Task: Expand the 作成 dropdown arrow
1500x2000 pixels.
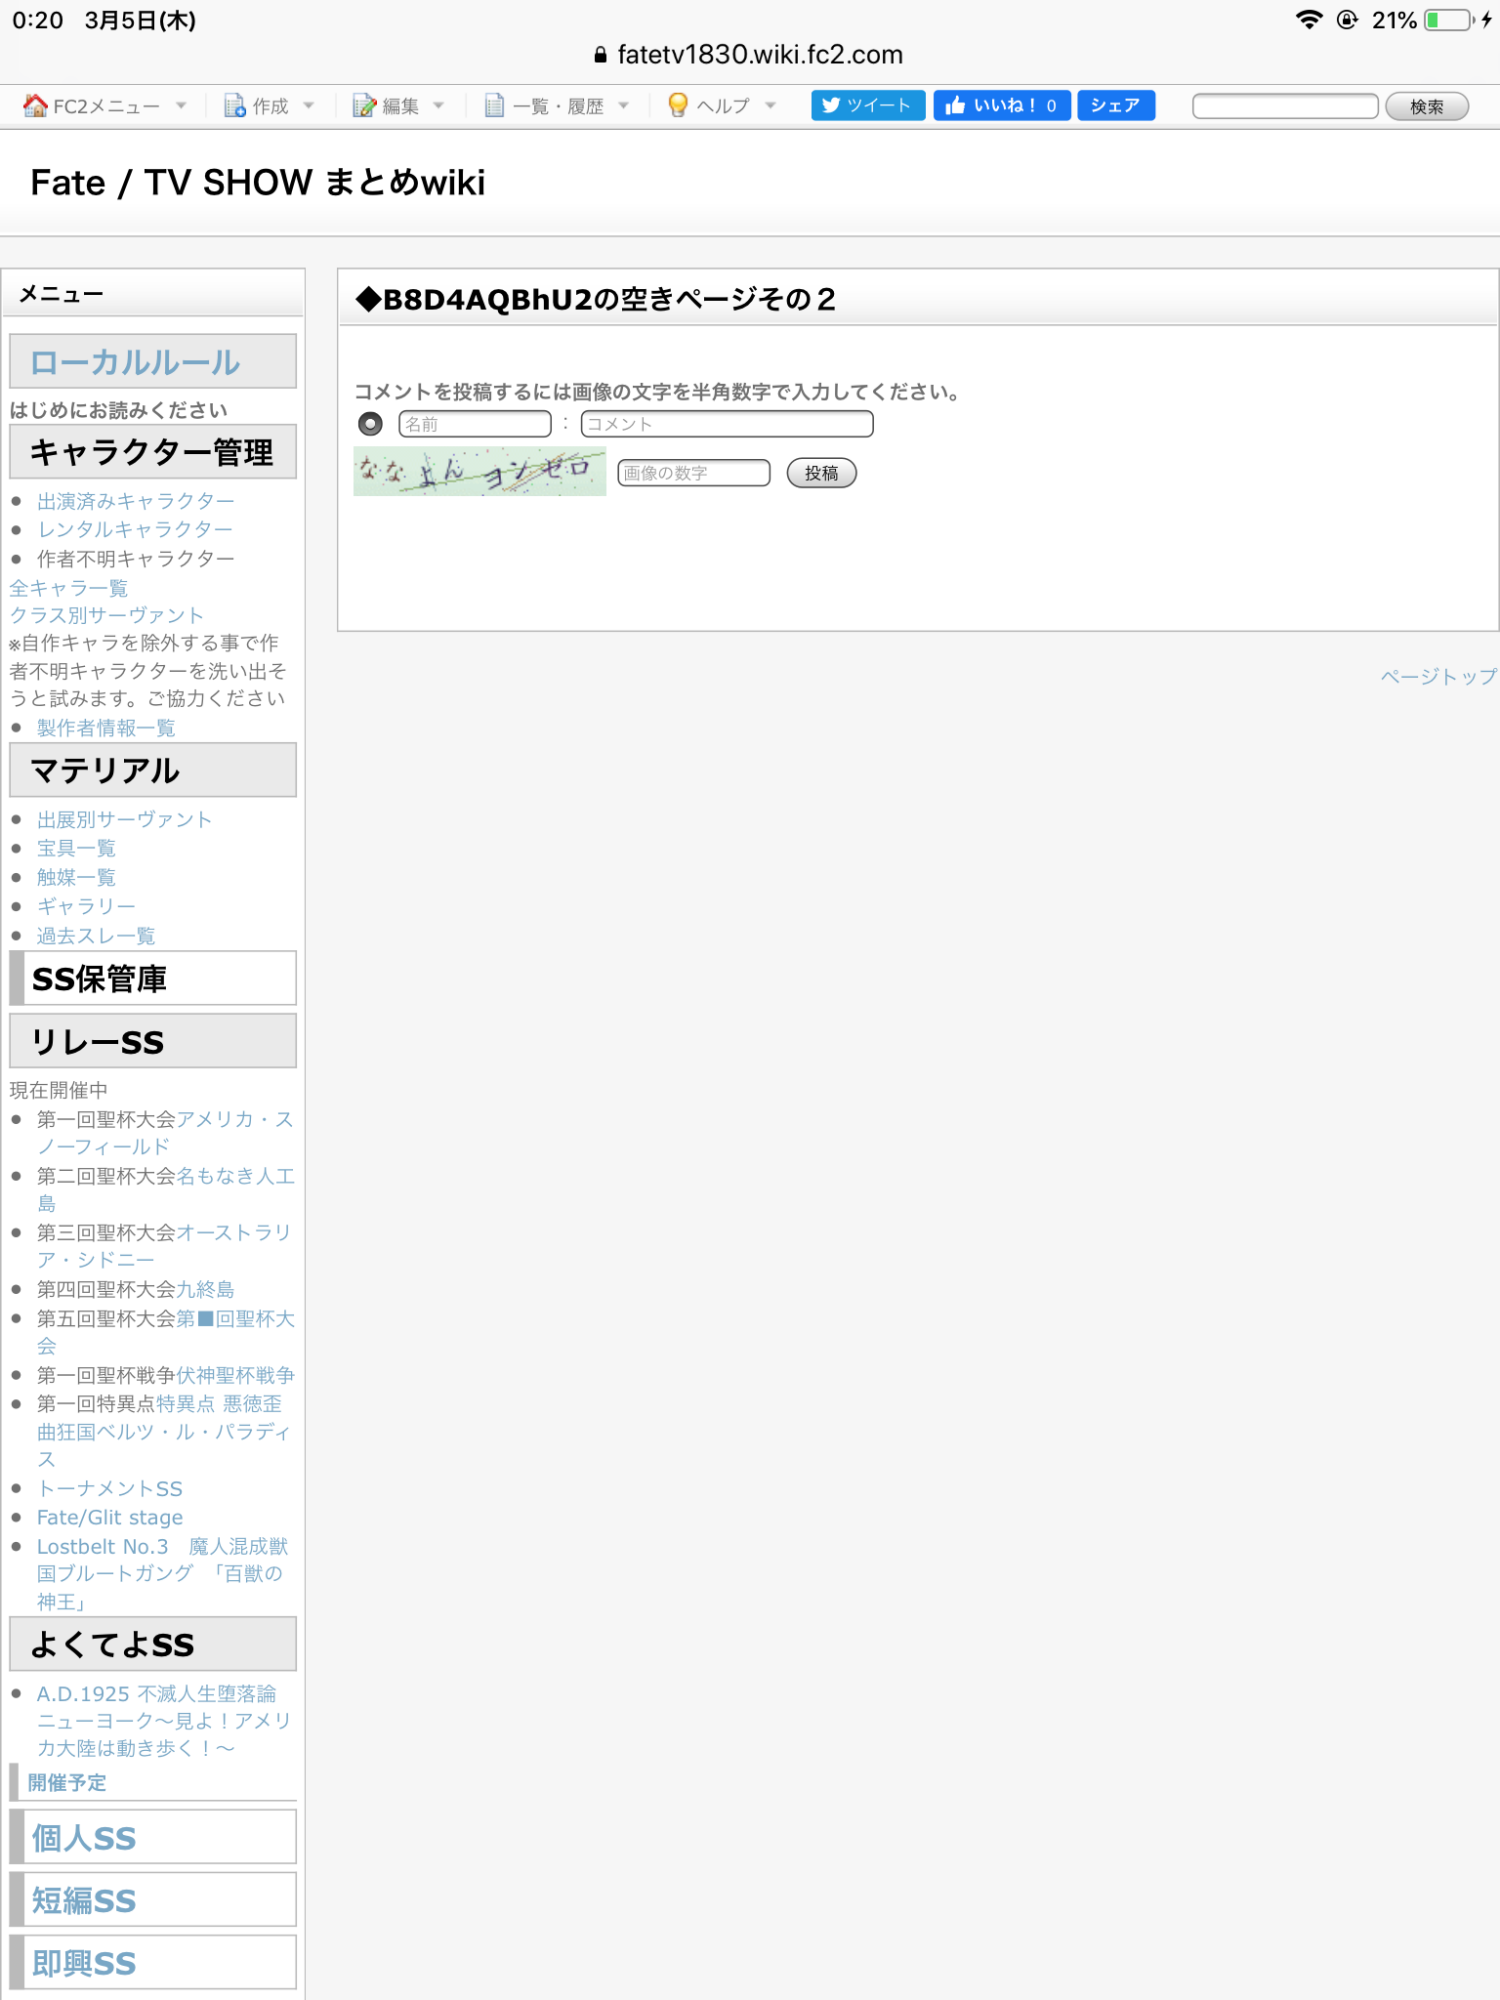Action: [308, 106]
